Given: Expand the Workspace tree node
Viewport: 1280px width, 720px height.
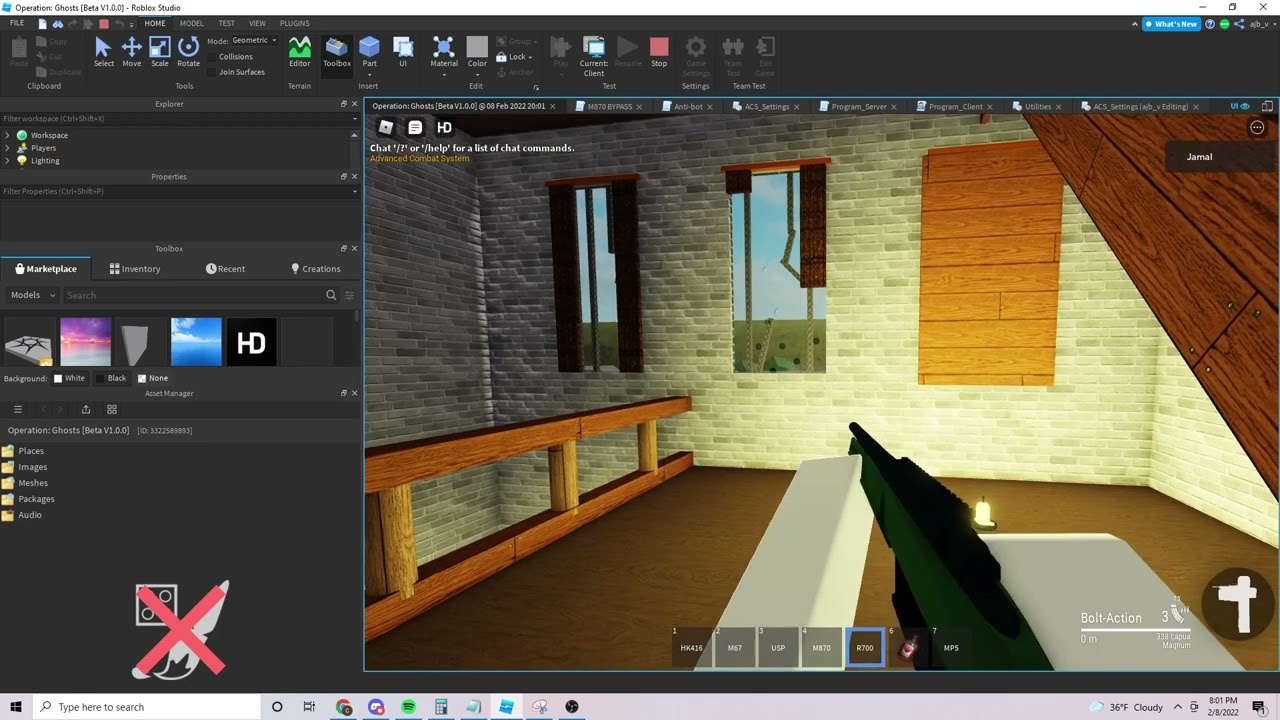Looking at the screenshot, I should click(7, 135).
